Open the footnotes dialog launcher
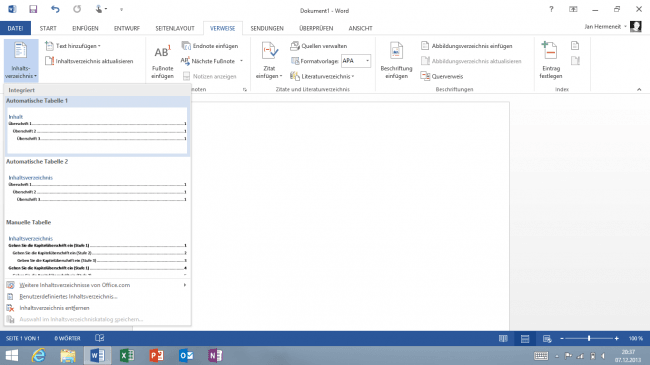This screenshot has width=650, height=365. (245, 89)
